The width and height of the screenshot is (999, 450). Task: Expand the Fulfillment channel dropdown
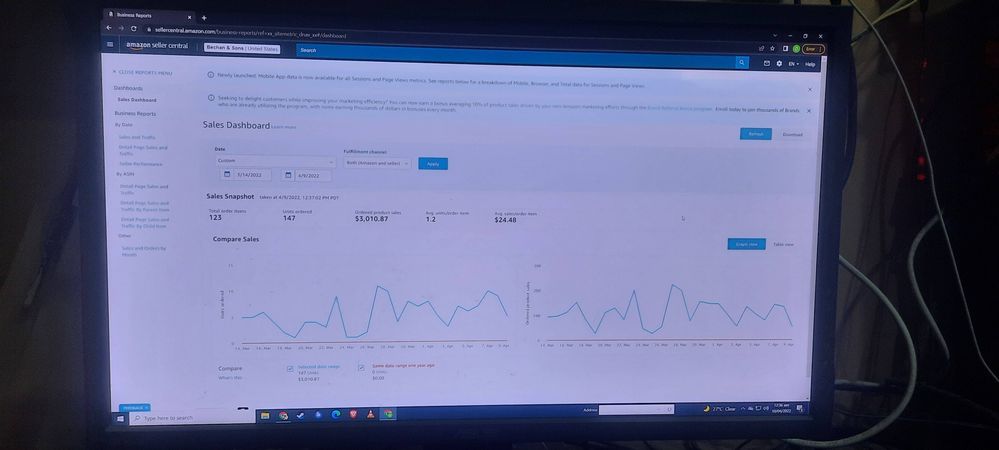(x=377, y=163)
